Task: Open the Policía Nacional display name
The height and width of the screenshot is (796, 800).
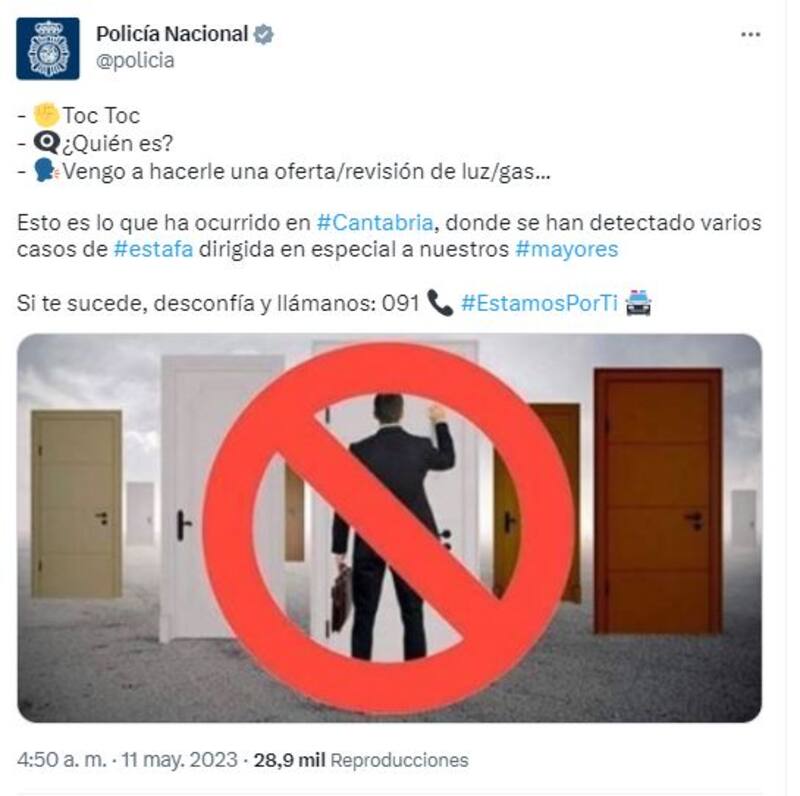Action: (x=172, y=34)
